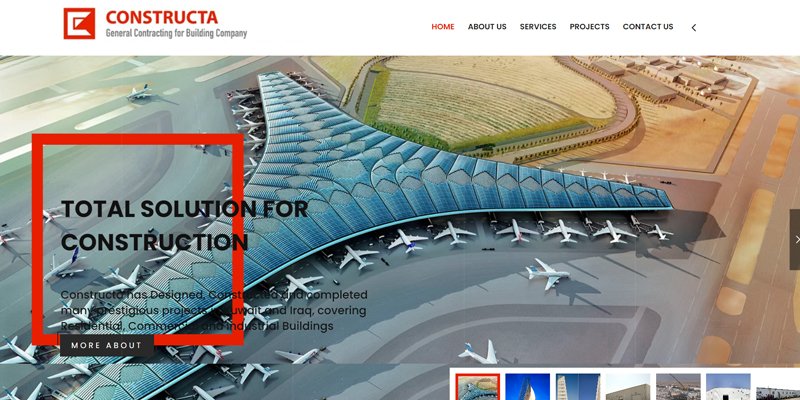Screen dimensions: 800x400
Task: Open the ABOUT US menu item
Action: coord(487,27)
